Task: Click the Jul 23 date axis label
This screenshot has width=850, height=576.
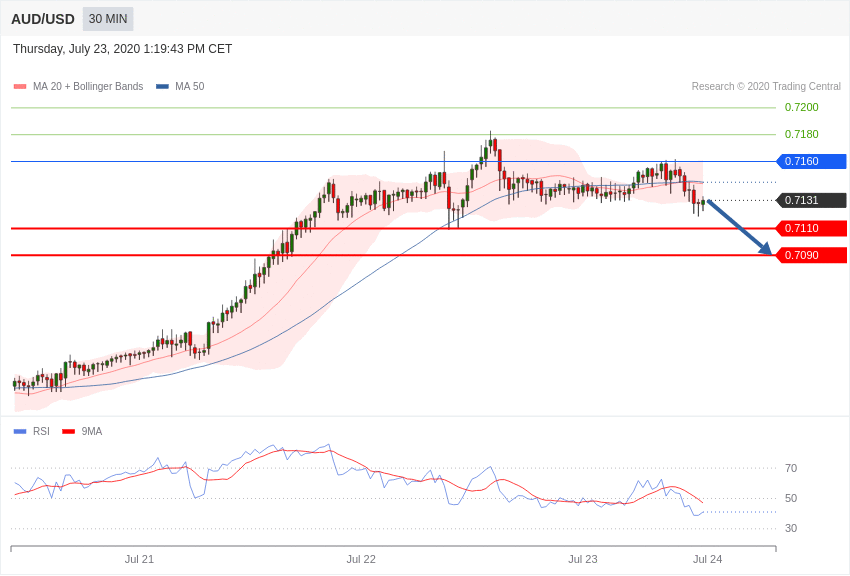Action: 583,559
